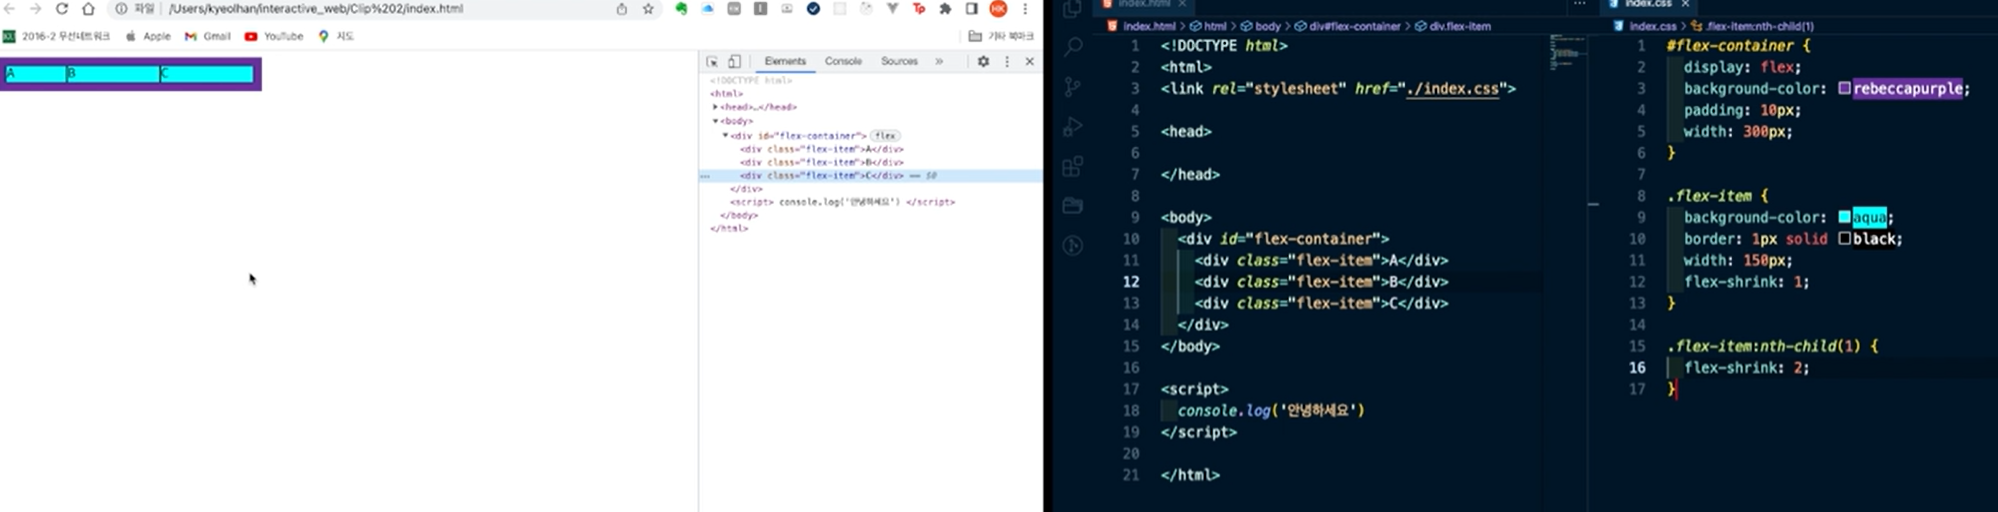Collapse the flex-container div node in DevTools
The width and height of the screenshot is (1998, 512).
(725, 135)
